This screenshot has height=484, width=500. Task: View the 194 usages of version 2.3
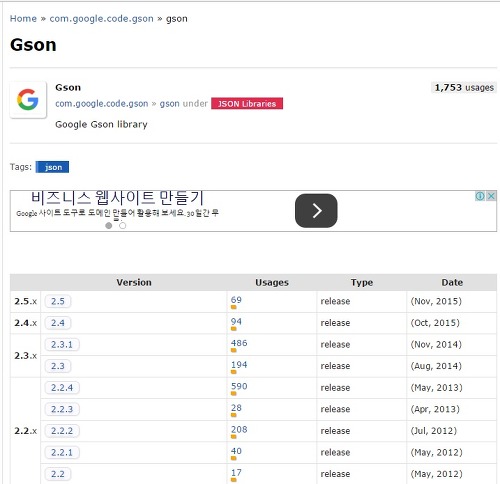239,364
